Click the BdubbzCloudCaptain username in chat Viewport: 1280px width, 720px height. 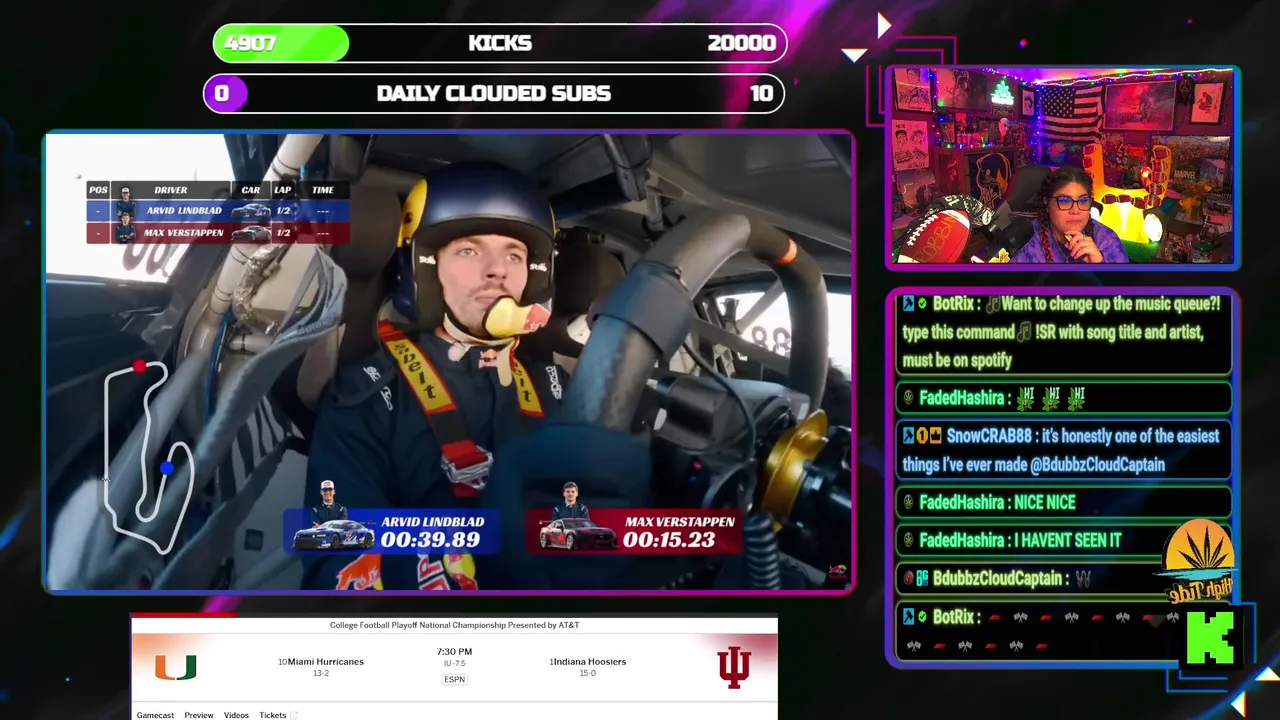coord(997,578)
